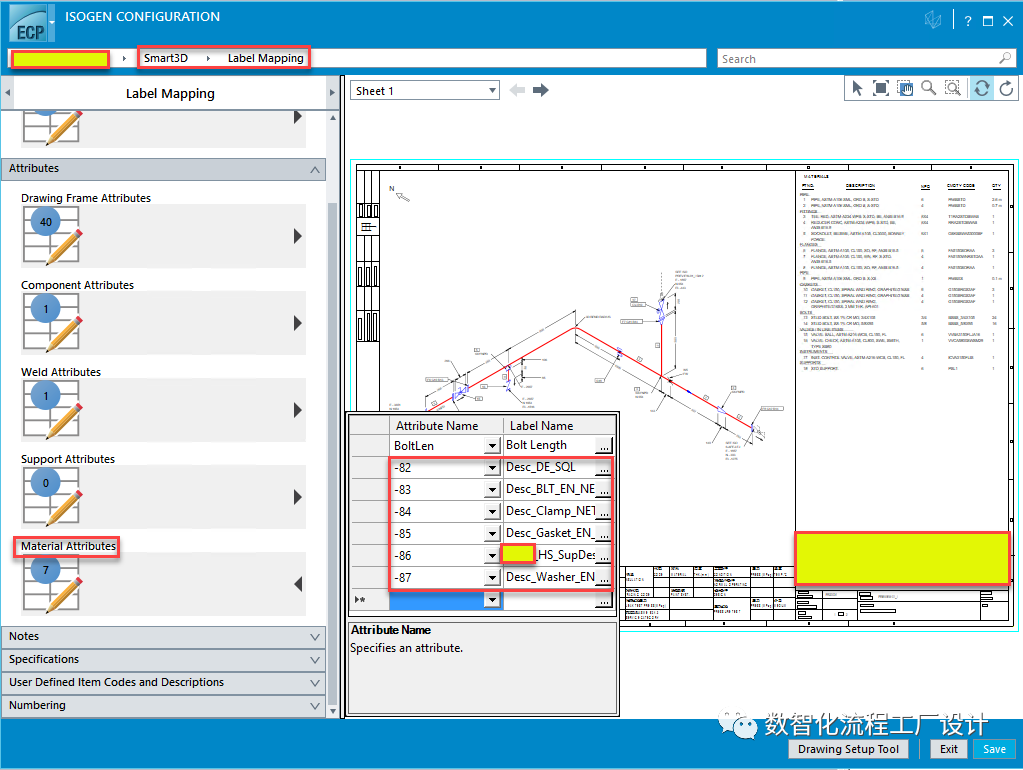Click the search magnifier icon
The height and width of the screenshot is (770, 1023).
(x=1005, y=58)
